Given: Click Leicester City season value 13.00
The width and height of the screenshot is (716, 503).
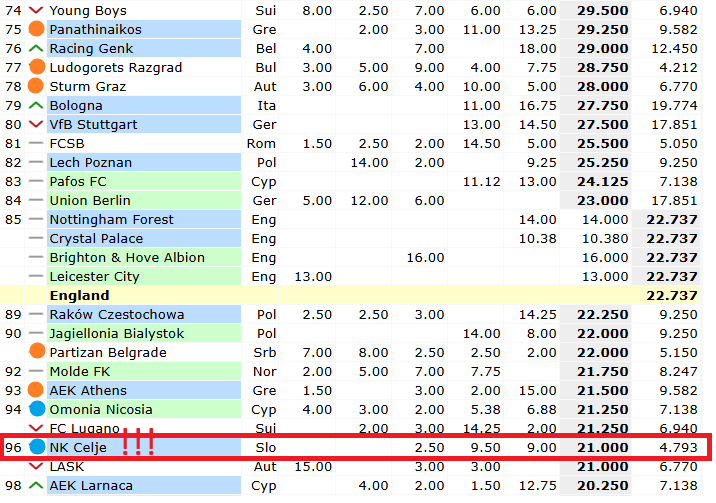Looking at the screenshot, I should pos(313,277).
